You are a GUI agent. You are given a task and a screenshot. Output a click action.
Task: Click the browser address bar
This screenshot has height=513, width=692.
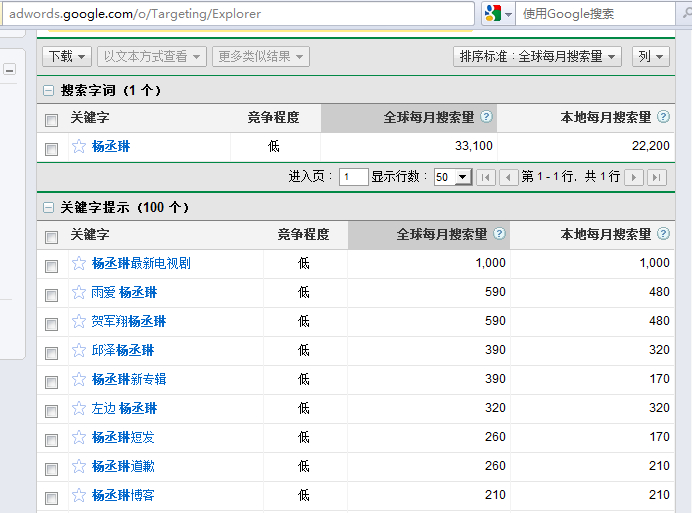click(x=238, y=14)
